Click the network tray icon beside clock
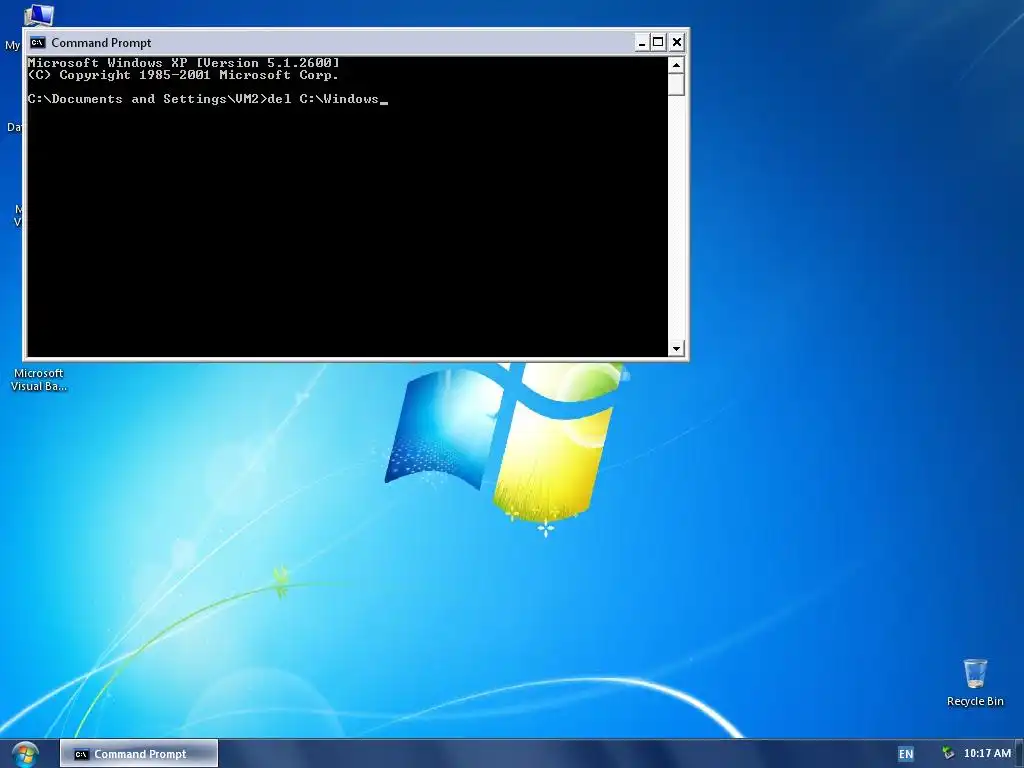The height and width of the screenshot is (768, 1024). pos(948,753)
